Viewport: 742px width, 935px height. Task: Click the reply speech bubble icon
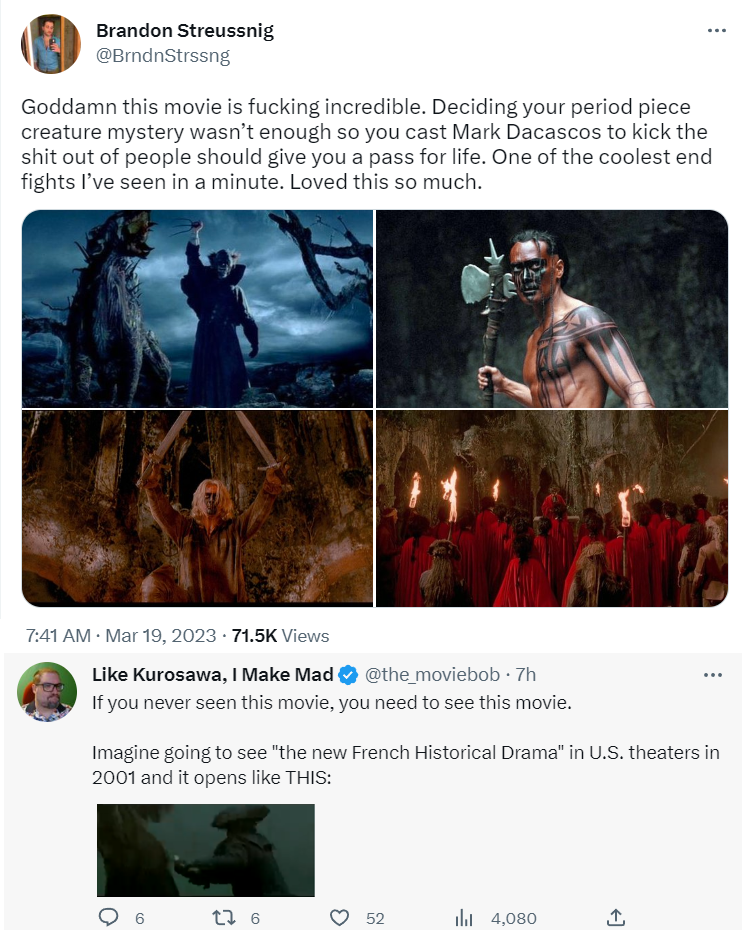pos(109,917)
